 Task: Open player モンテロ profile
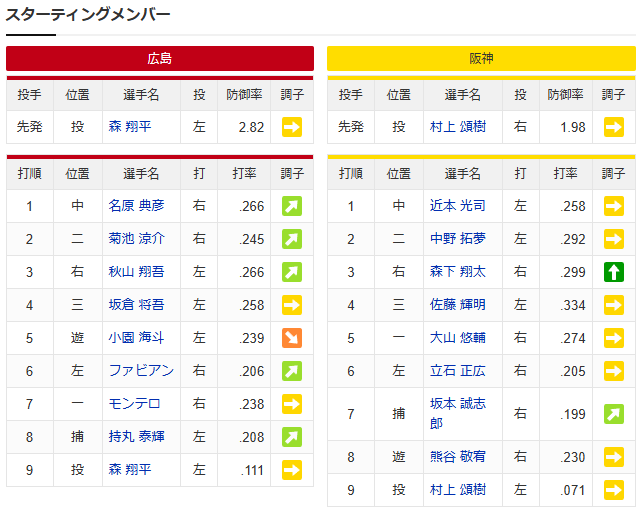[x=134, y=404]
